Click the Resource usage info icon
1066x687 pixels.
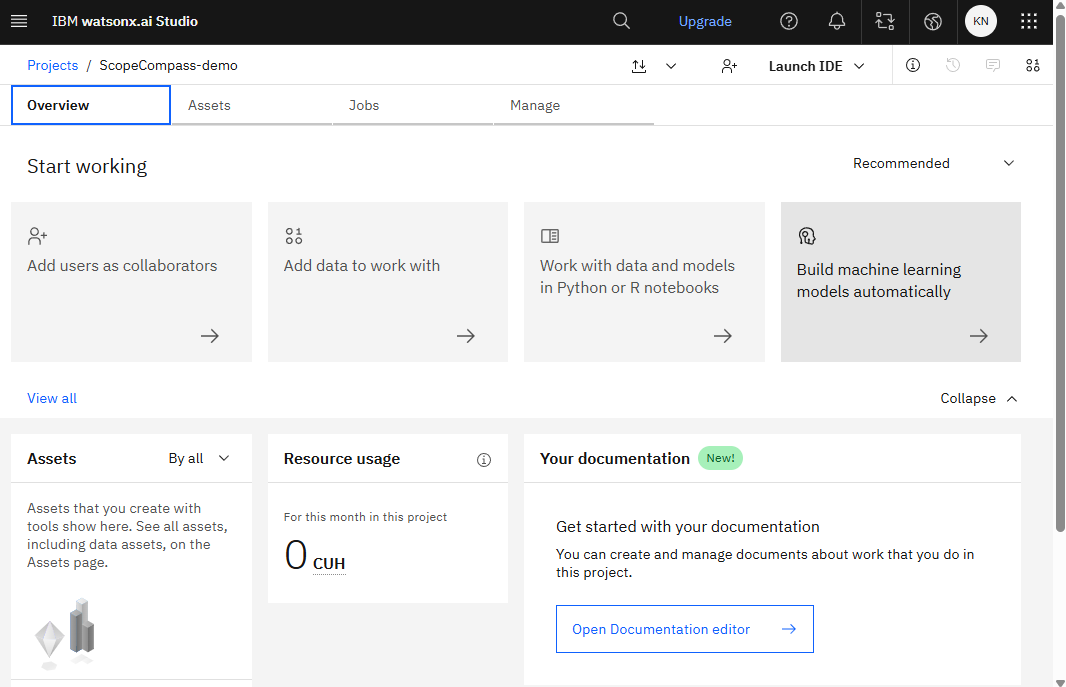(484, 459)
